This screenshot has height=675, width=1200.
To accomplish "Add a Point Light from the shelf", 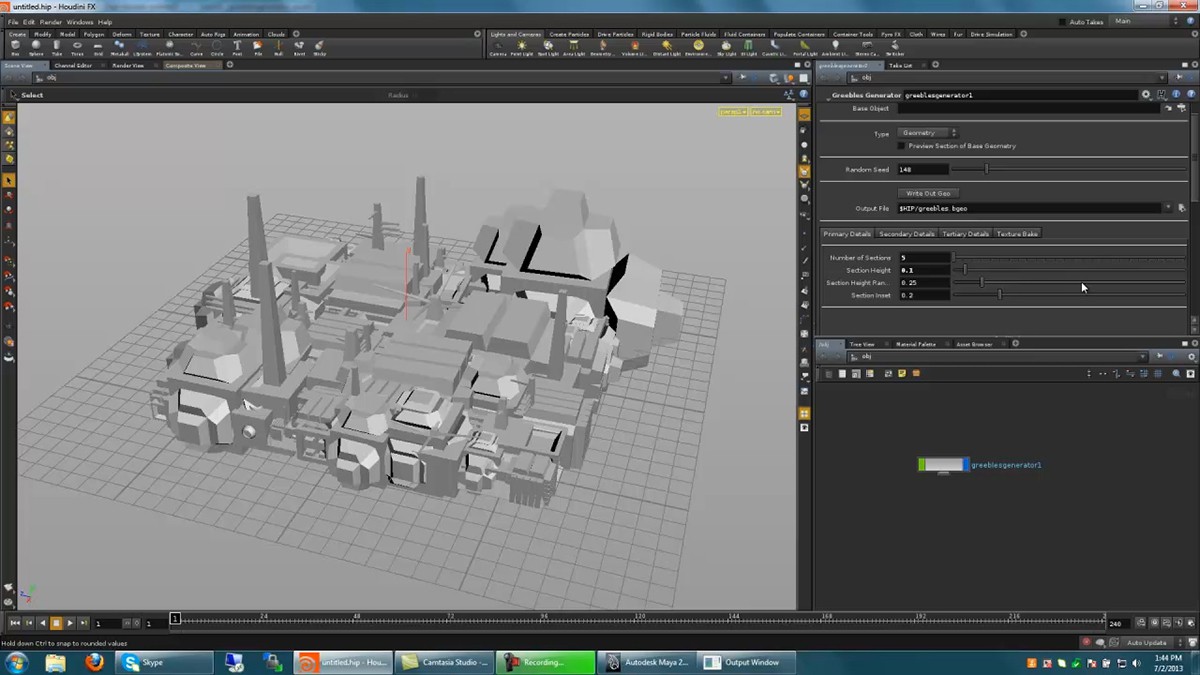I will (x=521, y=44).
